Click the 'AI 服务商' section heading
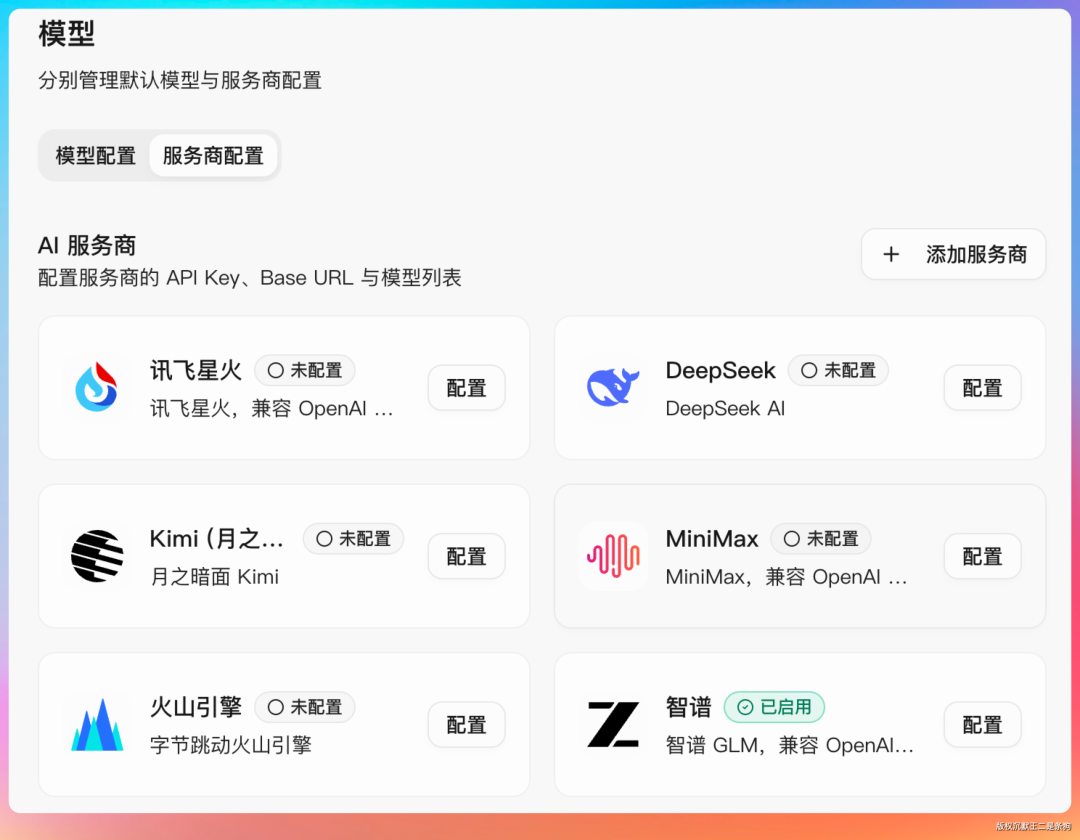Image resolution: width=1080 pixels, height=840 pixels. [87, 245]
